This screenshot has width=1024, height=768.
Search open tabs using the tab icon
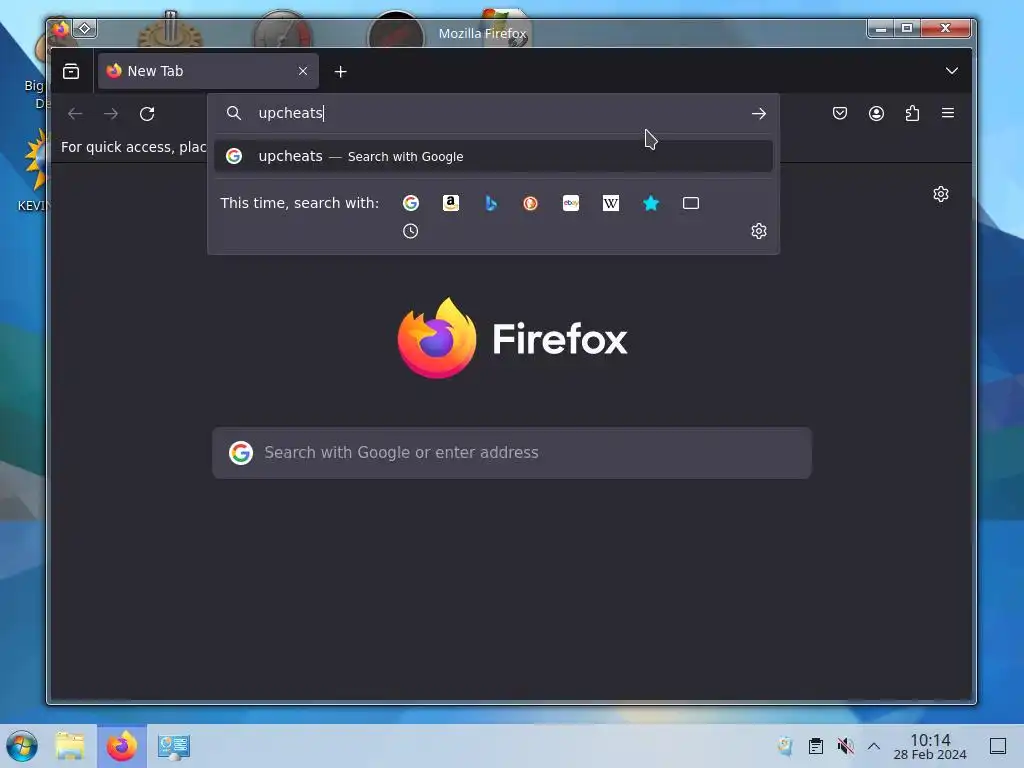[691, 203]
